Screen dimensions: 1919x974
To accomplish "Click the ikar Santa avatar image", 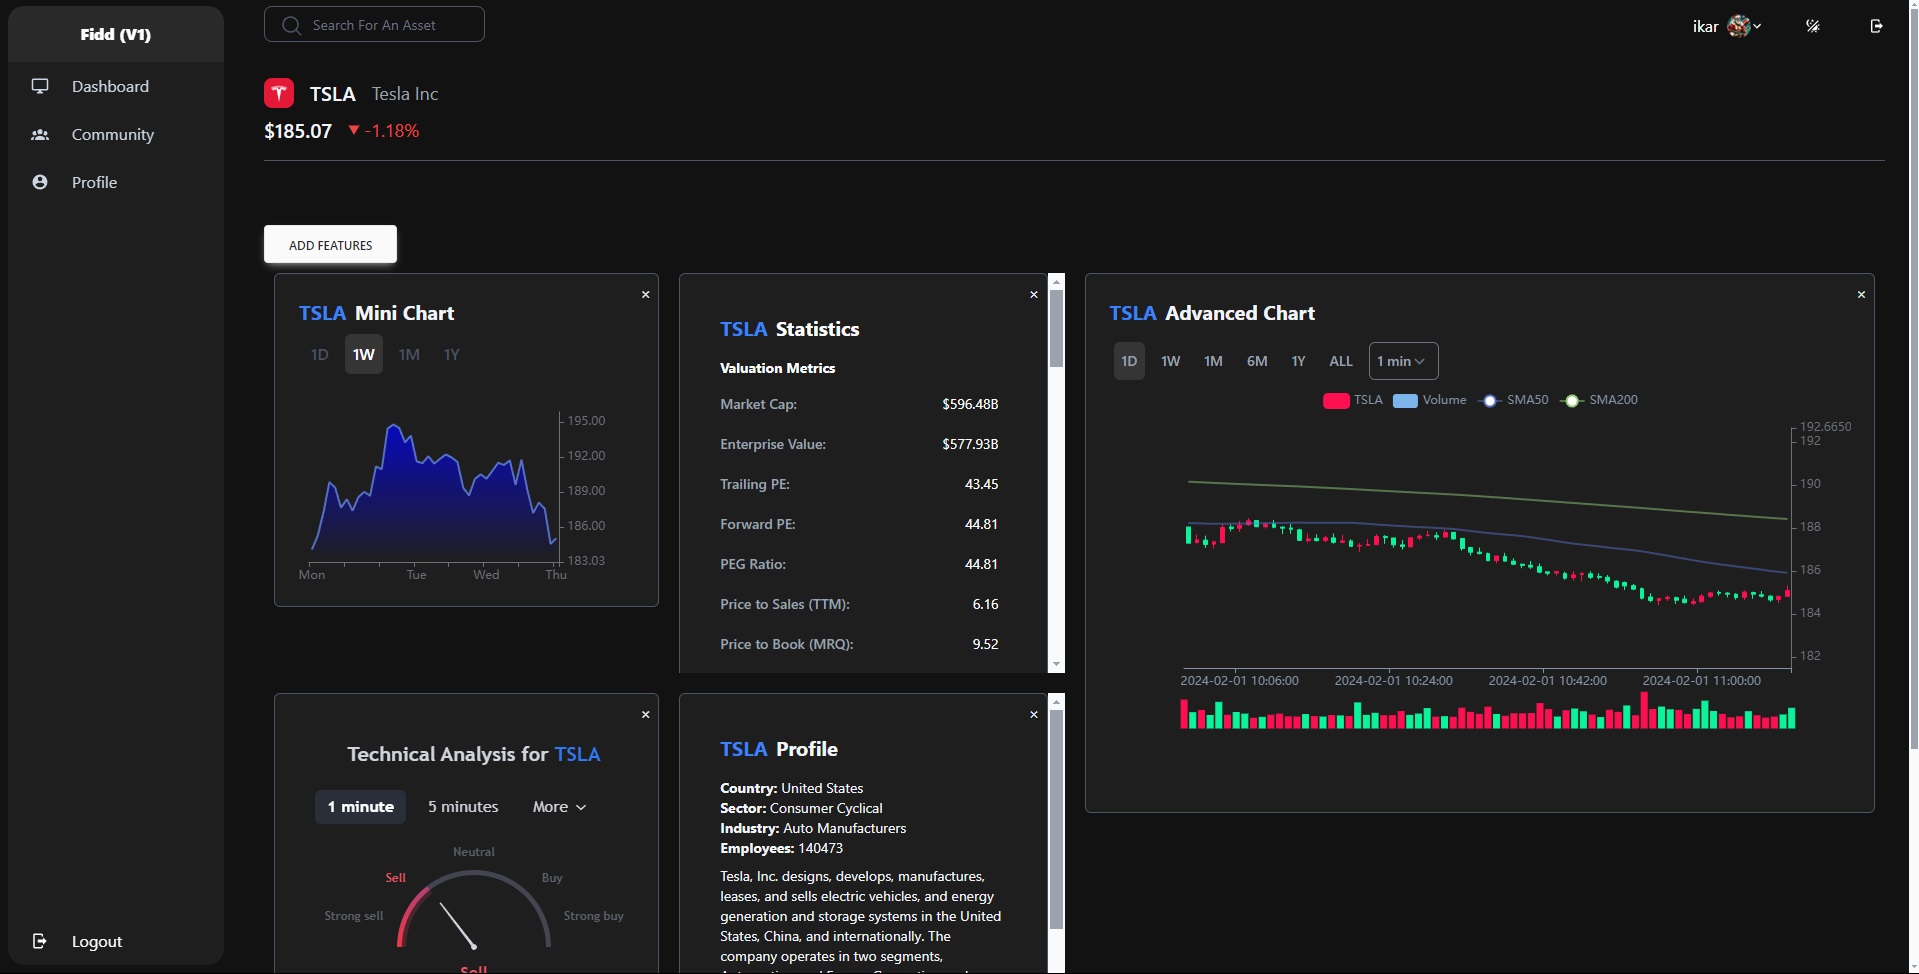I will point(1739,26).
